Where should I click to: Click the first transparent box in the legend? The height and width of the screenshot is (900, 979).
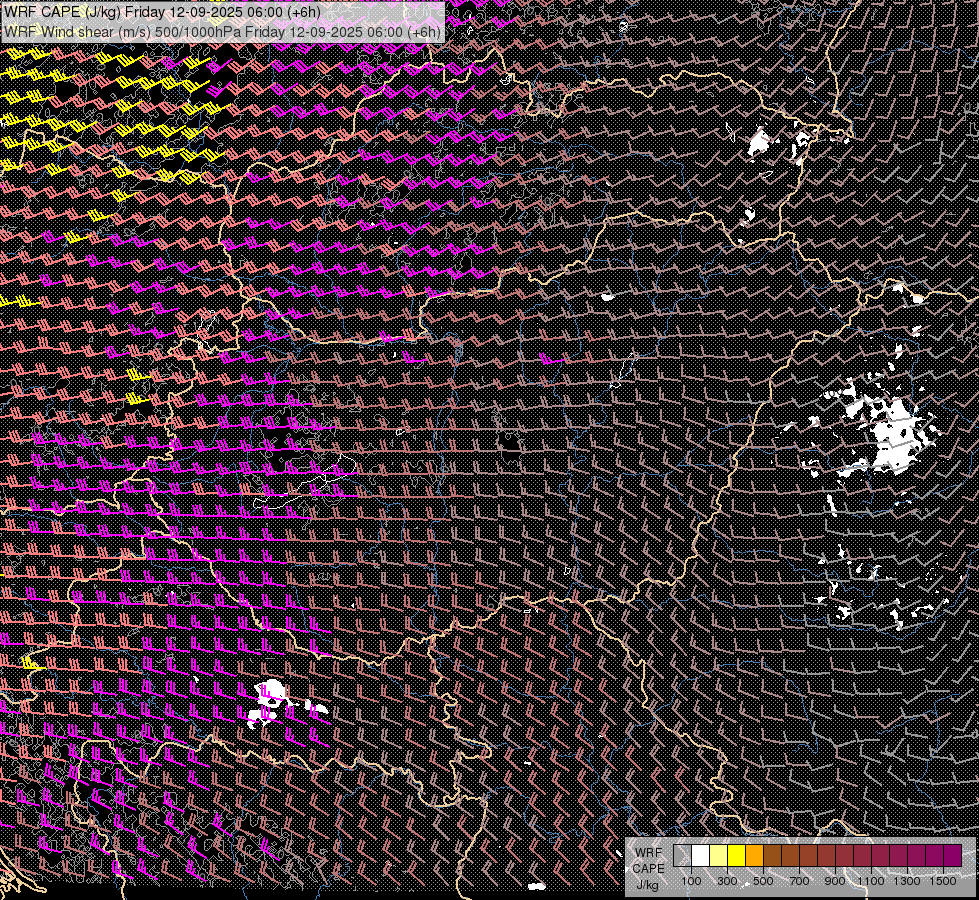pos(682,855)
